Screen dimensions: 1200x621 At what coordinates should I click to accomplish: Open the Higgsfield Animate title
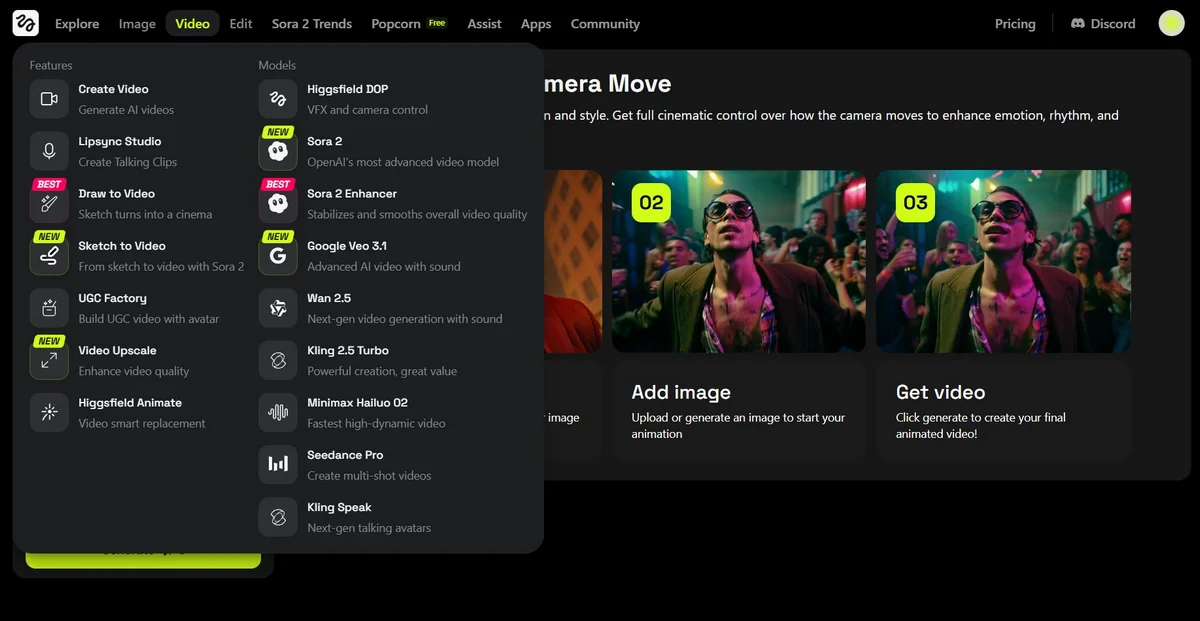[131, 402]
